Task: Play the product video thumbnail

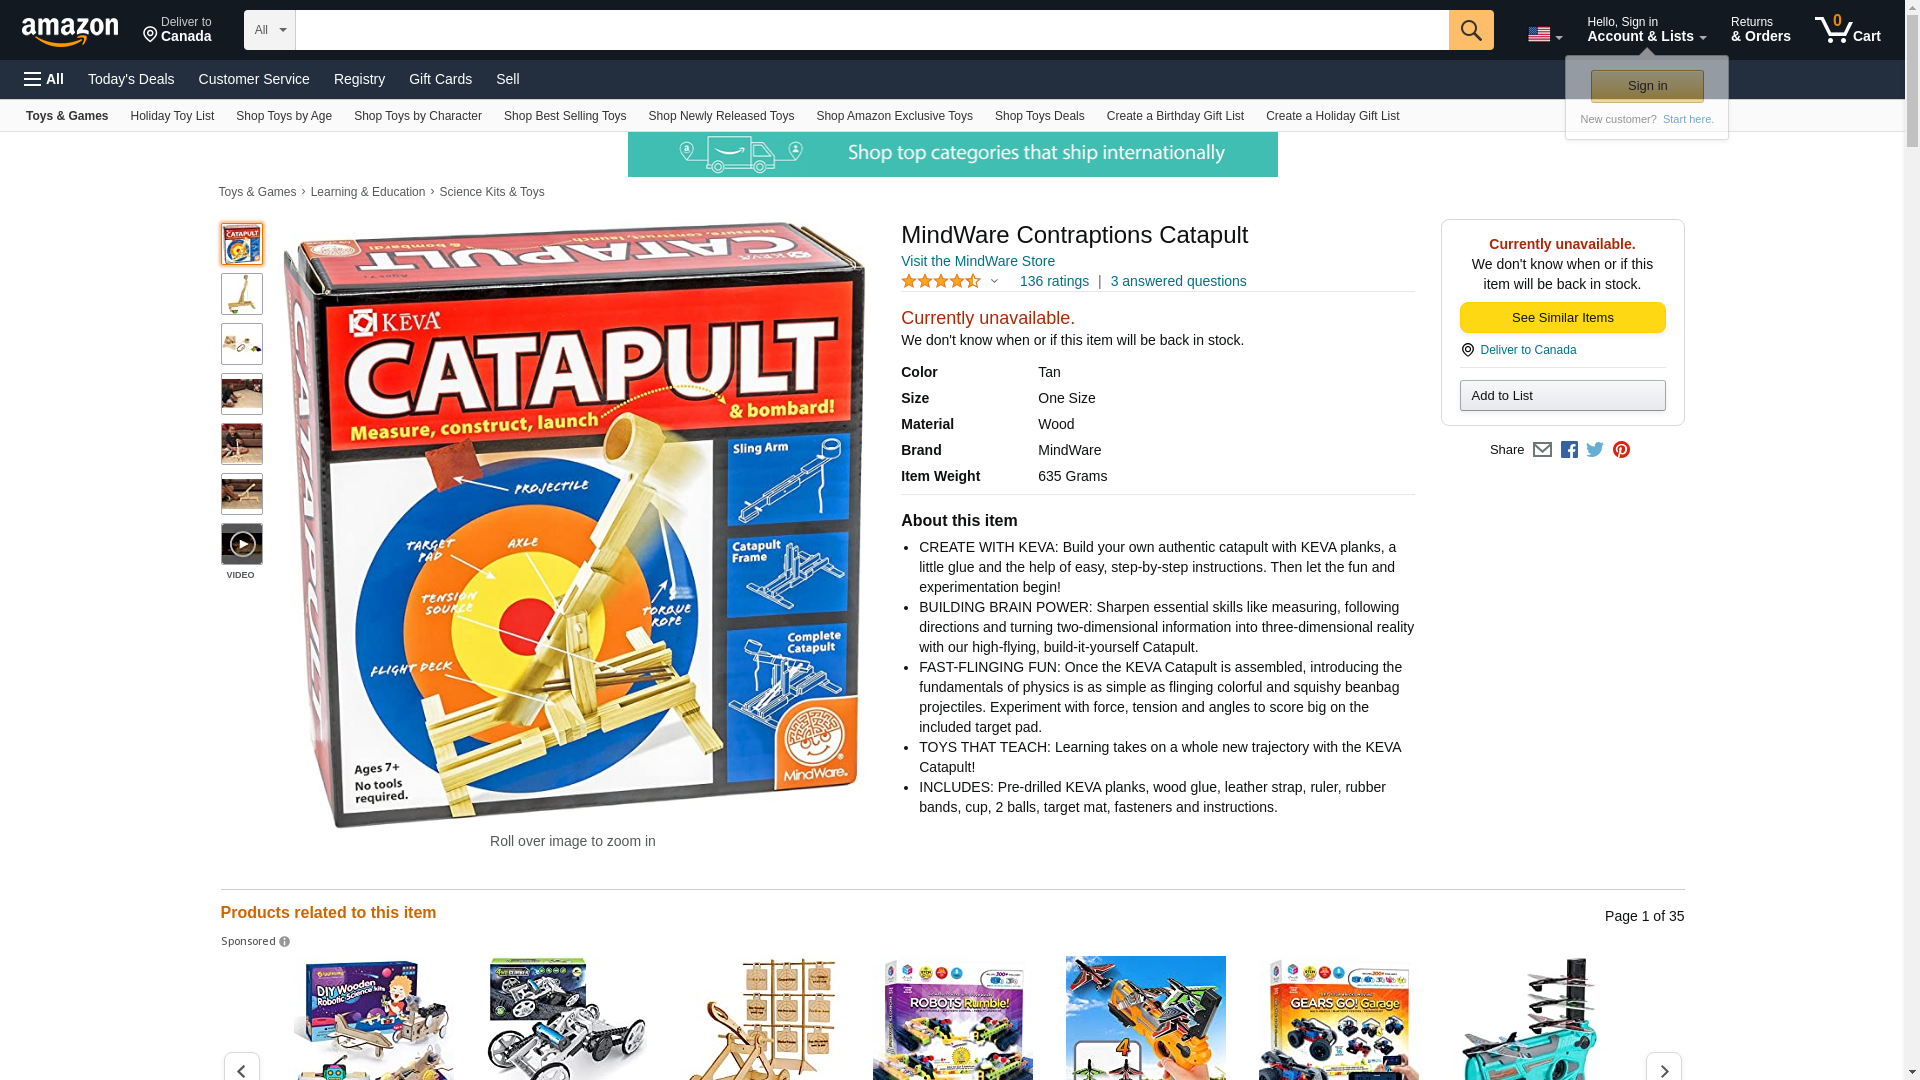Action: pyautogui.click(x=242, y=544)
